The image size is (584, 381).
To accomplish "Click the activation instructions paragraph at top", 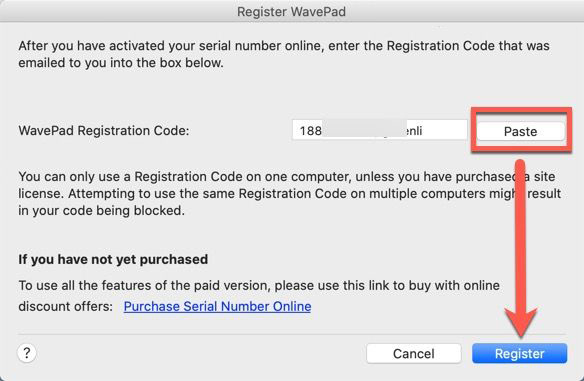I will point(284,54).
